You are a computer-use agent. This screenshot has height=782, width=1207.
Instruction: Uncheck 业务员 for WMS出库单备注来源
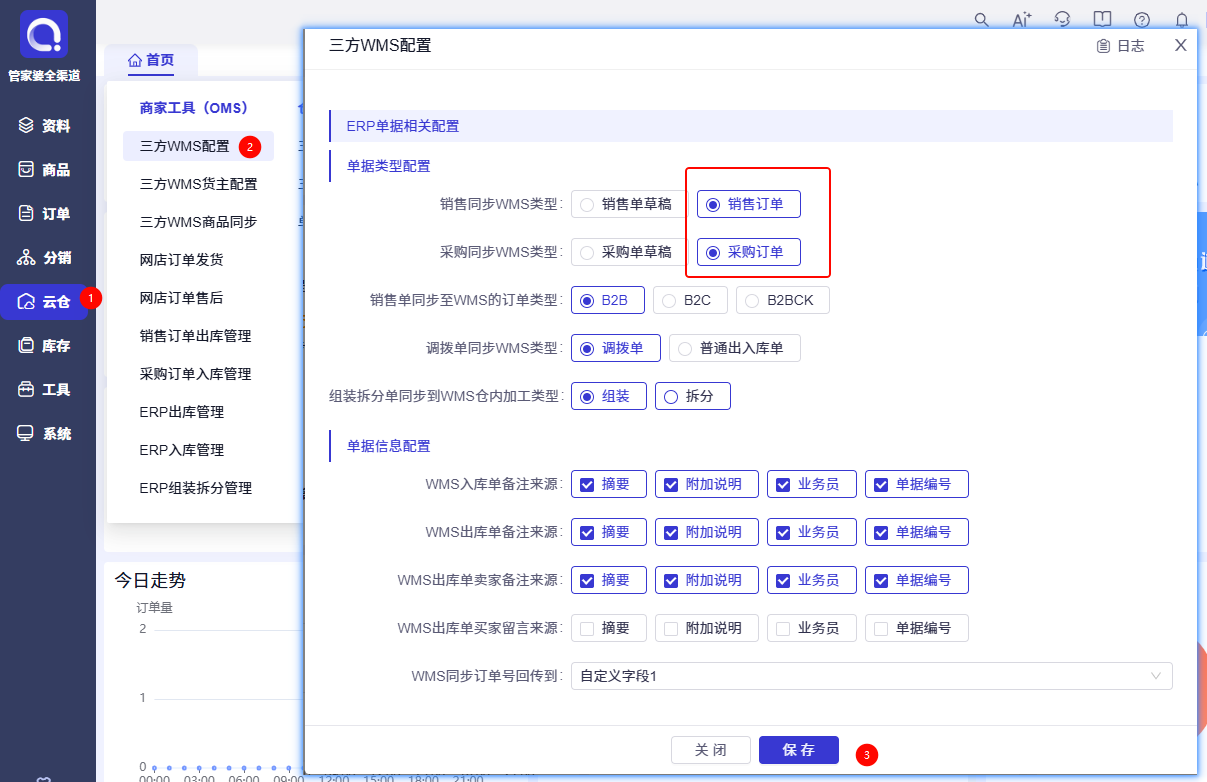(812, 532)
